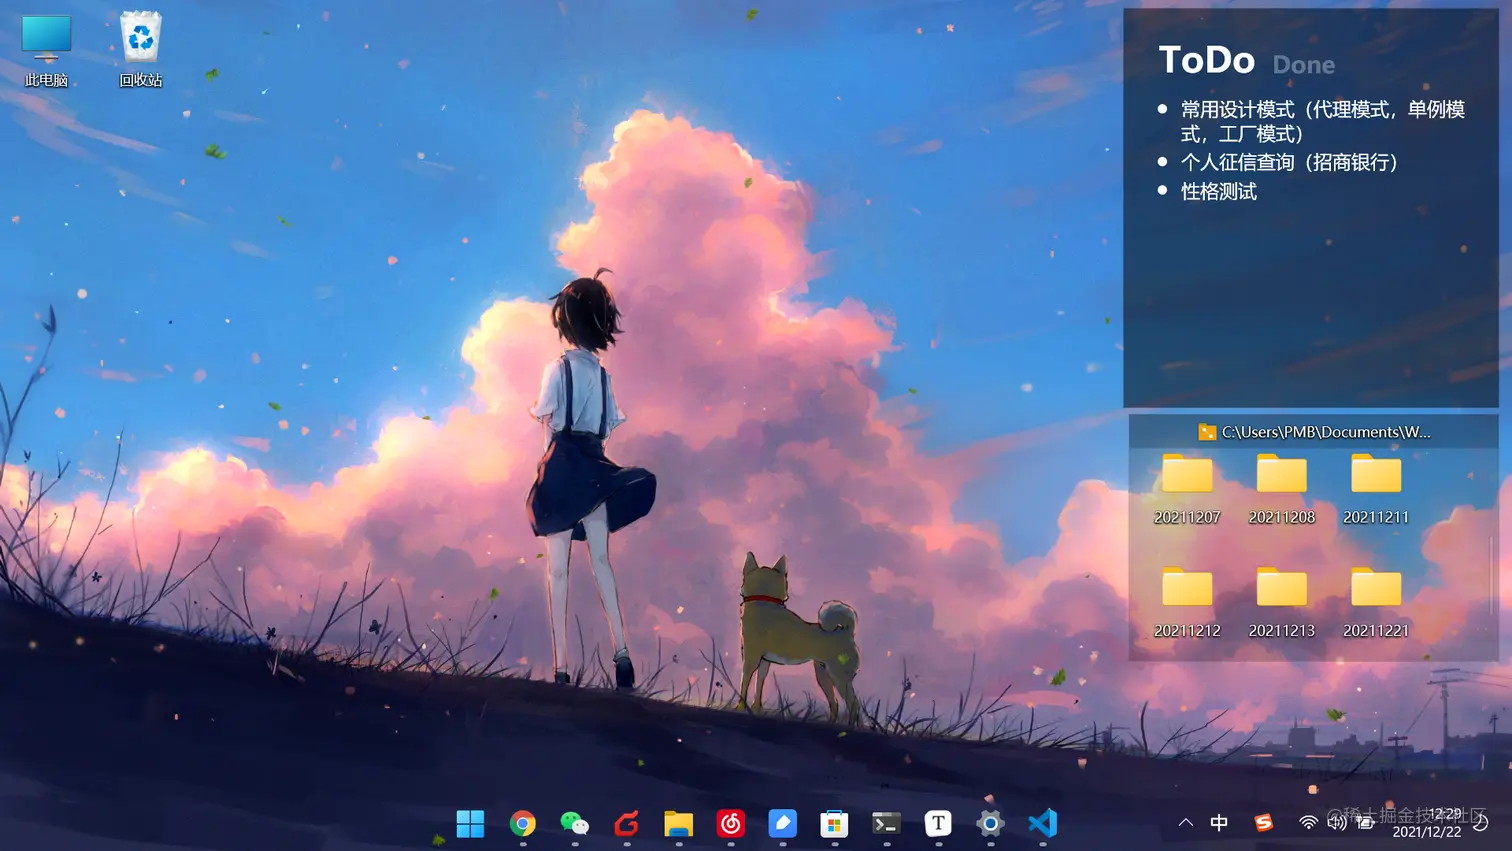Select the 20211212 folder

click(x=1187, y=602)
